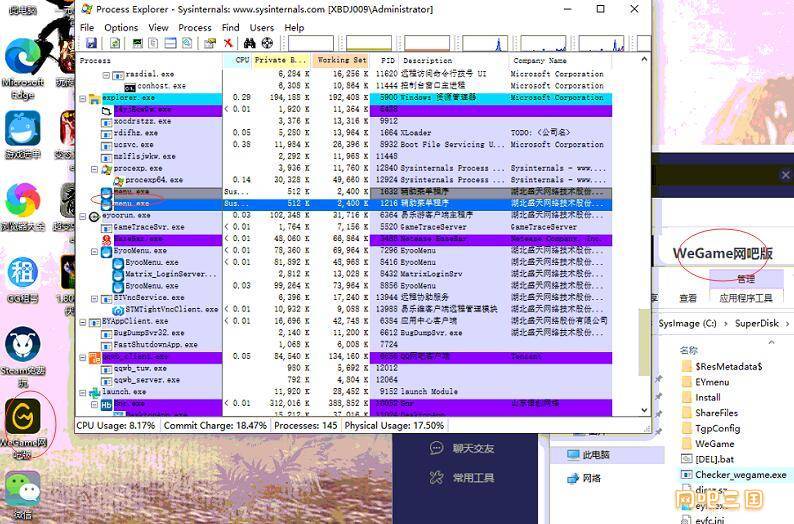Click SuperDisk in the address breadcrumb
Image resolution: width=794 pixels, height=524 pixels.
point(757,323)
